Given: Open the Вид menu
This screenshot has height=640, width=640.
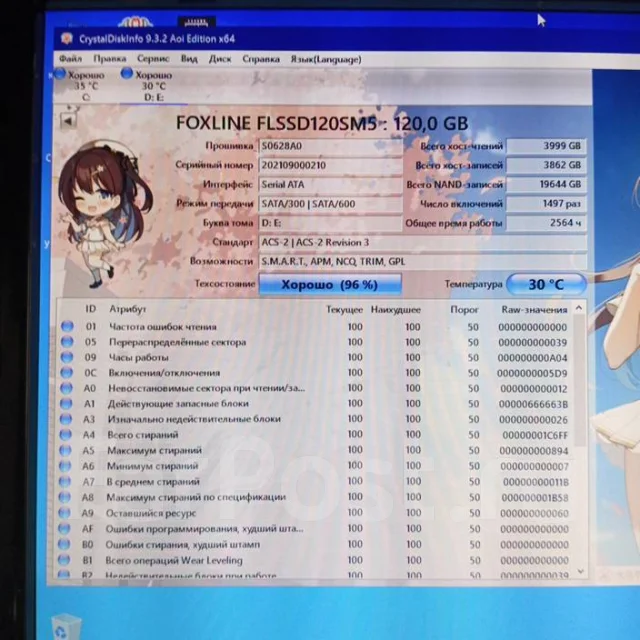Looking at the screenshot, I should [x=189, y=59].
